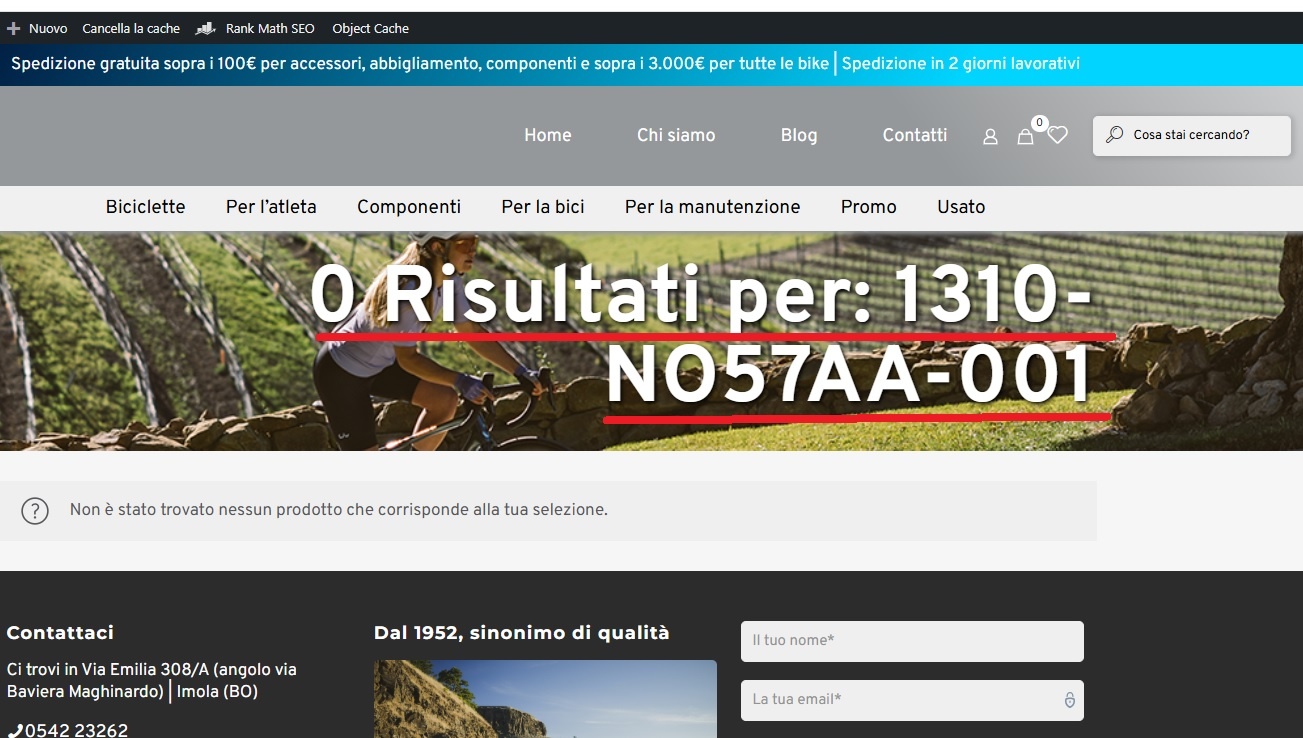
Task: Focus the 'Il tuo nome' input field
Action: [x=912, y=641]
